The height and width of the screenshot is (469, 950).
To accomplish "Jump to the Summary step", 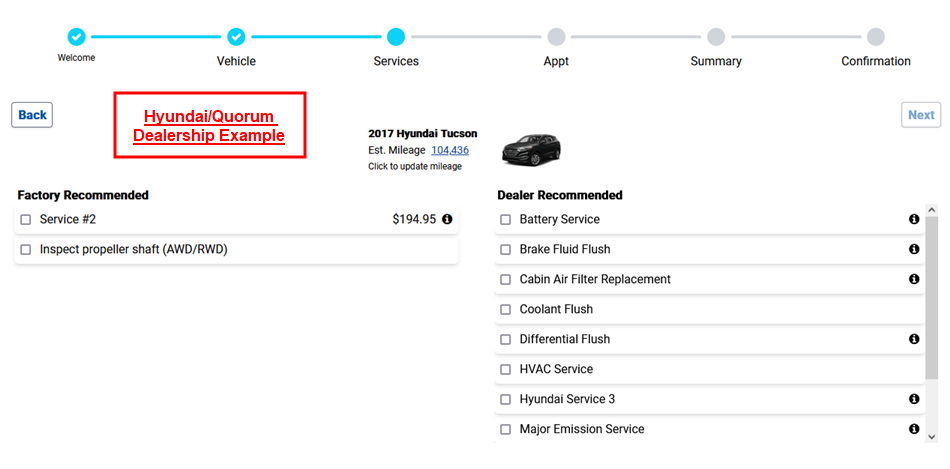I will coord(716,37).
